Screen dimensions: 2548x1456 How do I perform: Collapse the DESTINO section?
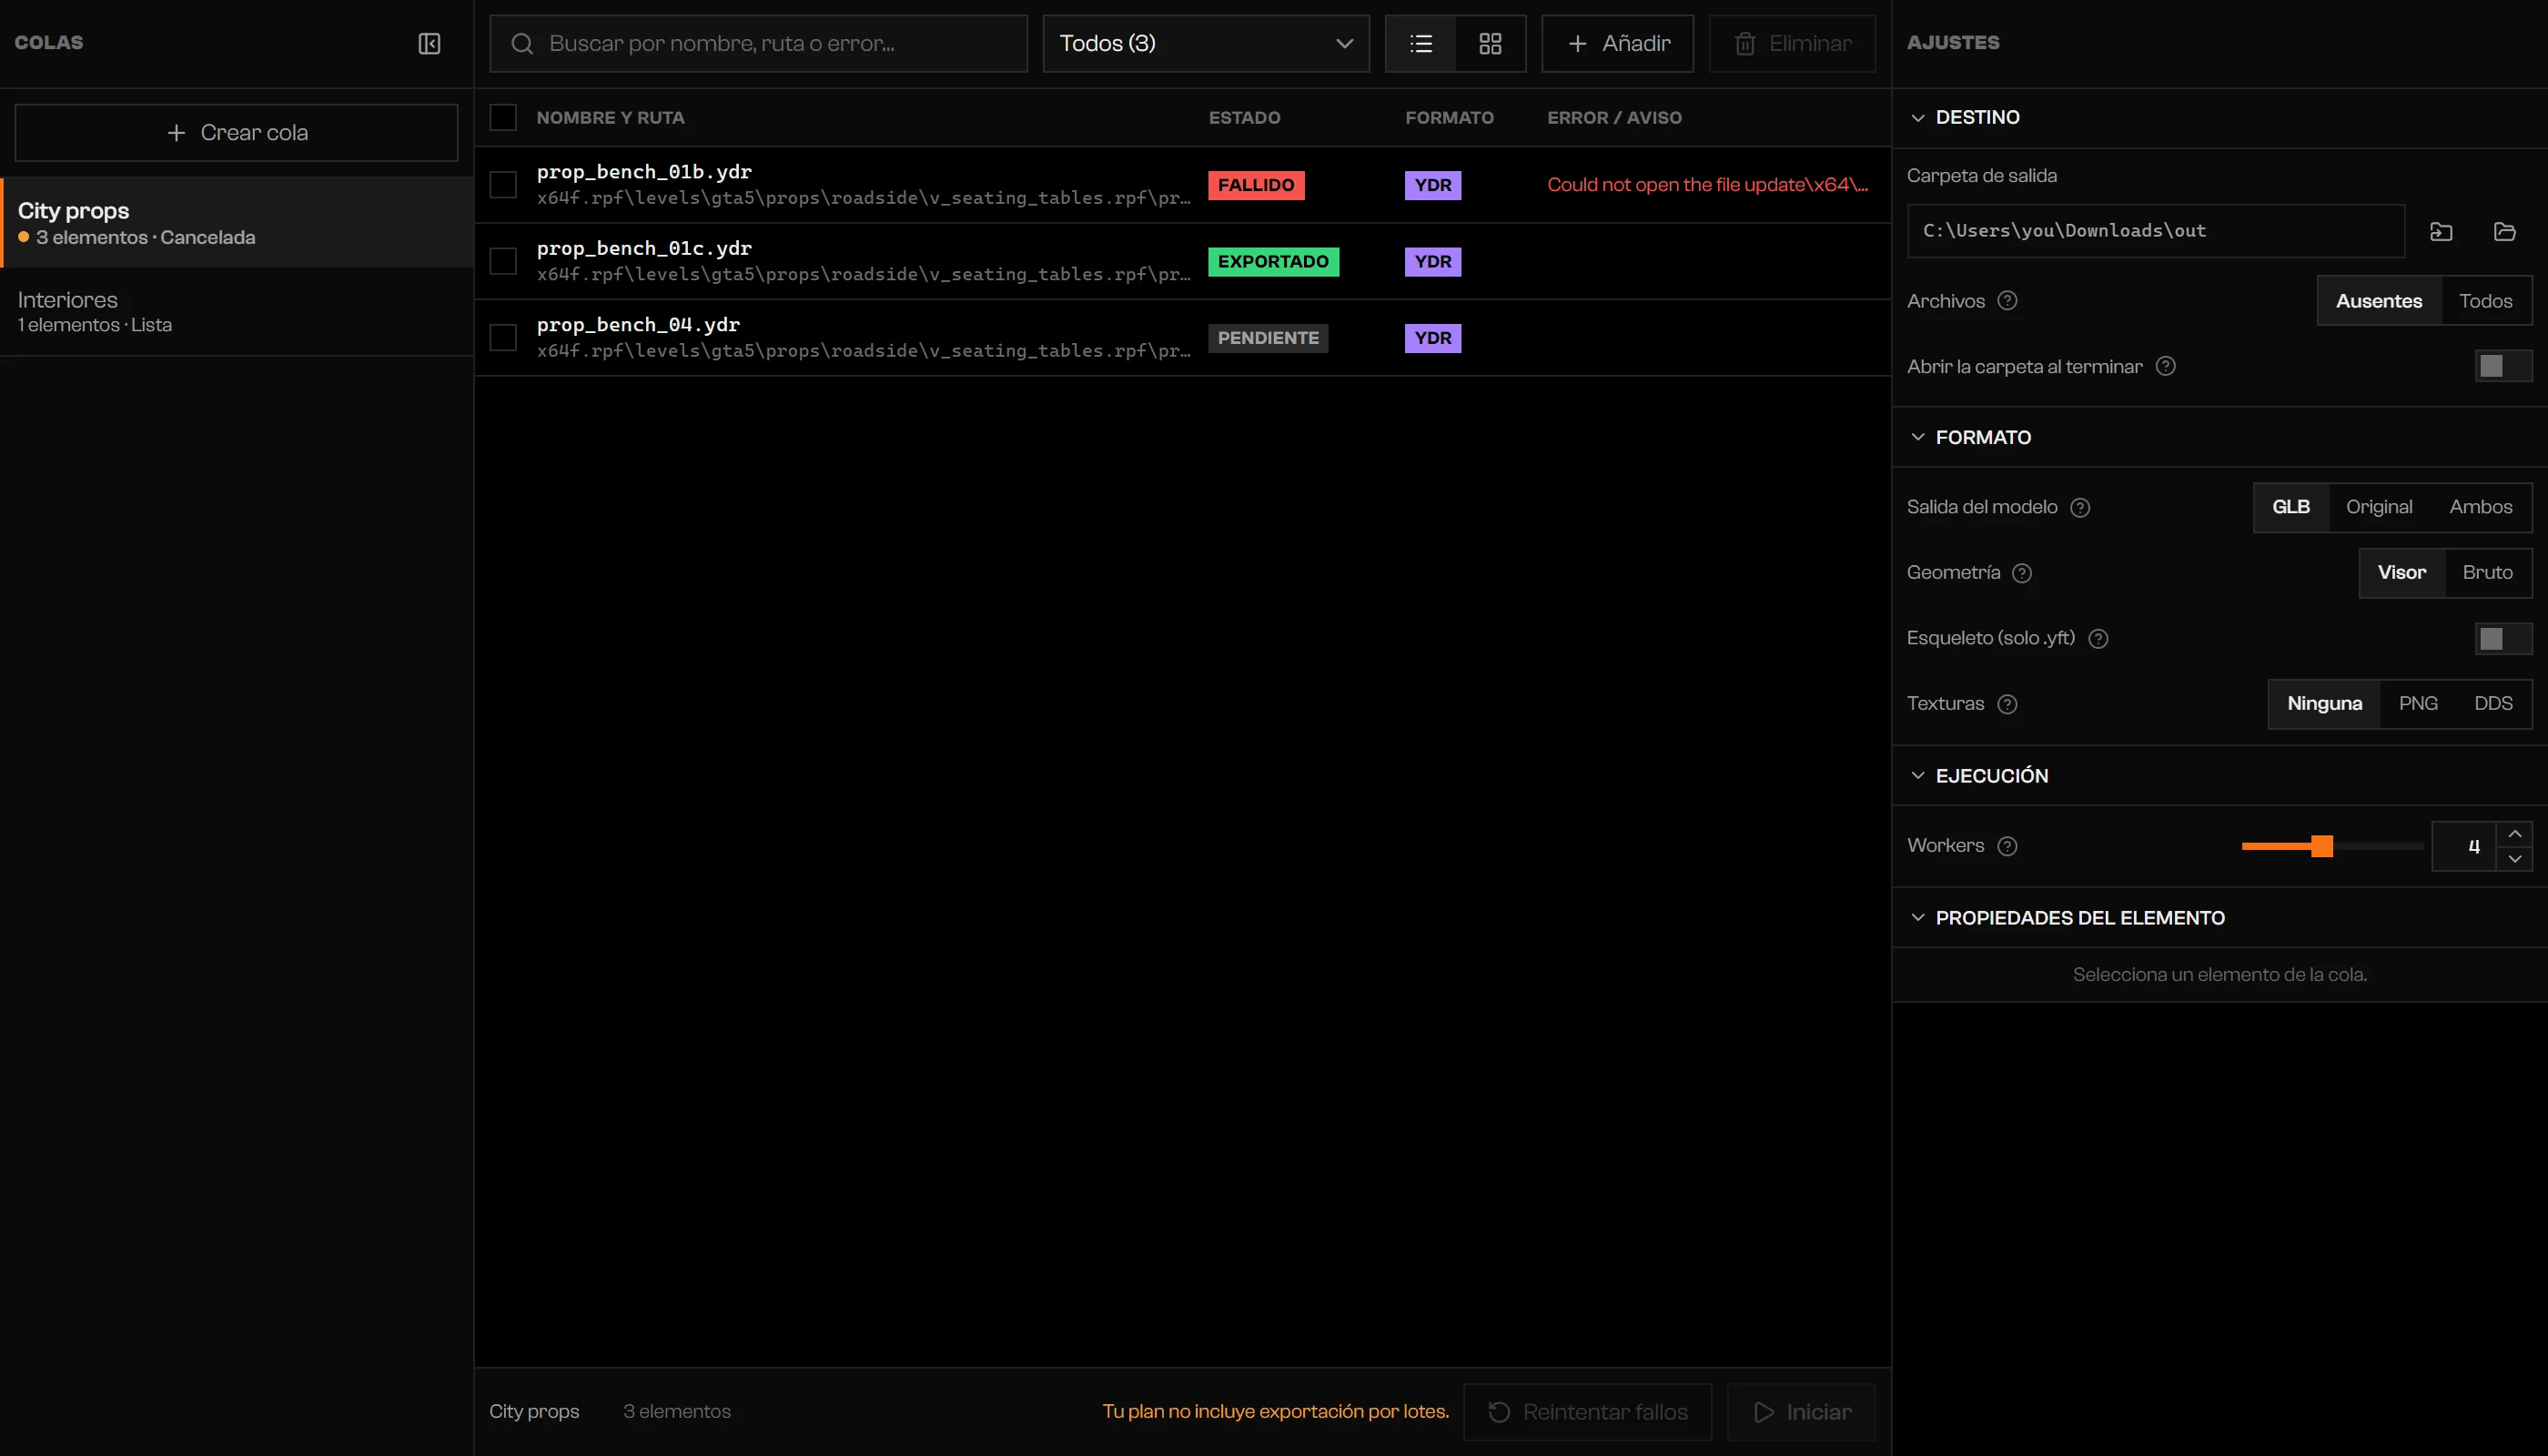(1917, 117)
